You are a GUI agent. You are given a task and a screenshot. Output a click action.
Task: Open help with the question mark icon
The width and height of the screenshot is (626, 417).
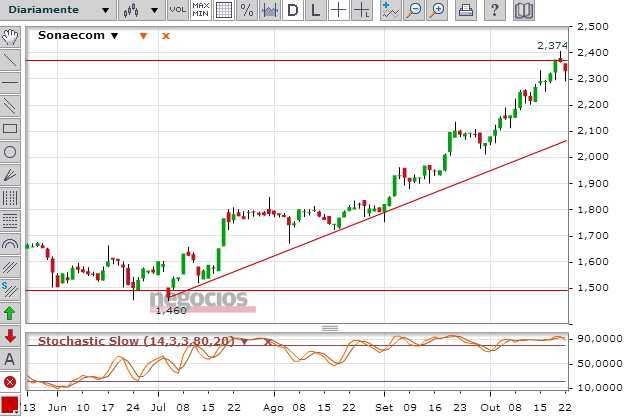pyautogui.click(x=494, y=10)
